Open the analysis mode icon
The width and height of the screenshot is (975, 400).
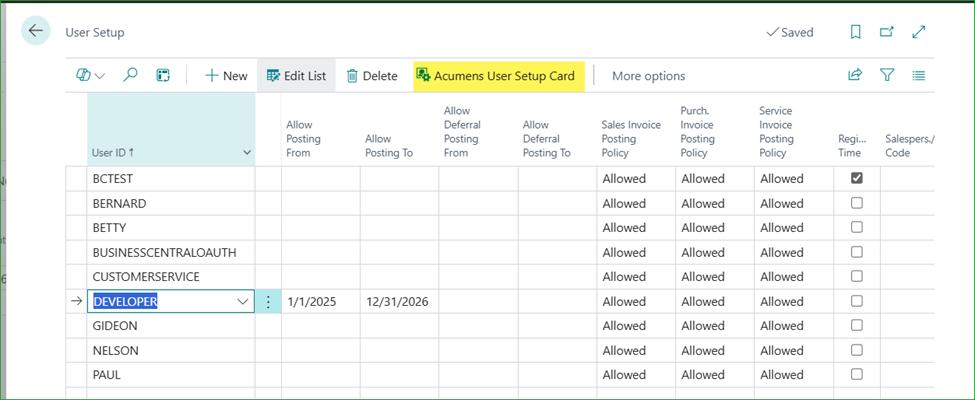[x=163, y=75]
